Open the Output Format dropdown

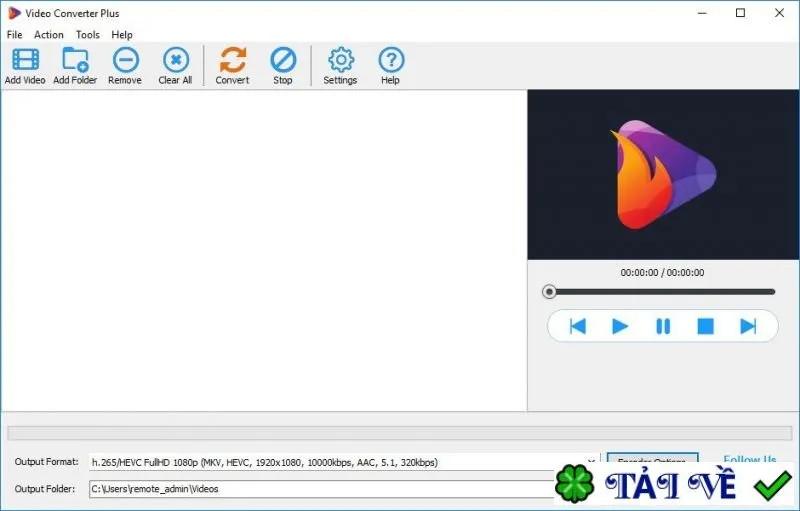(344, 462)
